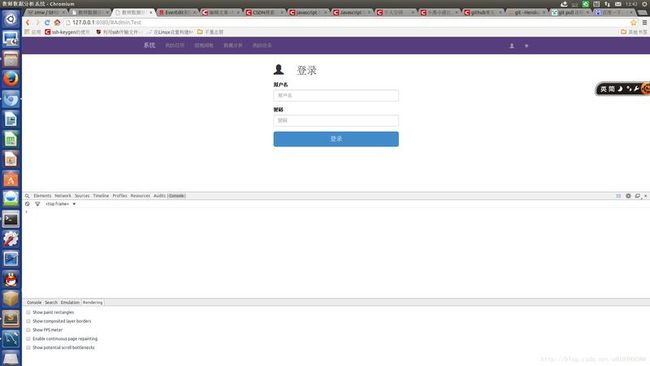
Task: Click the user icon in purple navbar
Action: (512, 46)
